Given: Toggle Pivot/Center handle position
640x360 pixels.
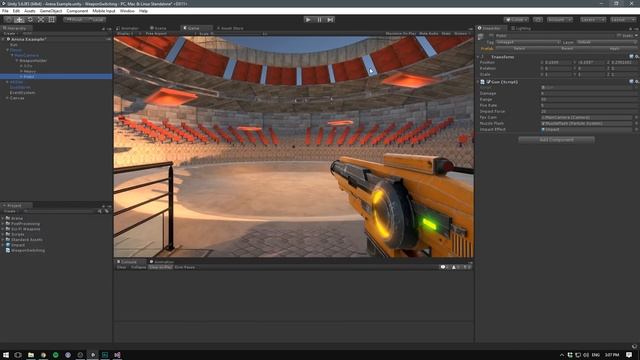Looking at the screenshot, I should coord(74,20).
